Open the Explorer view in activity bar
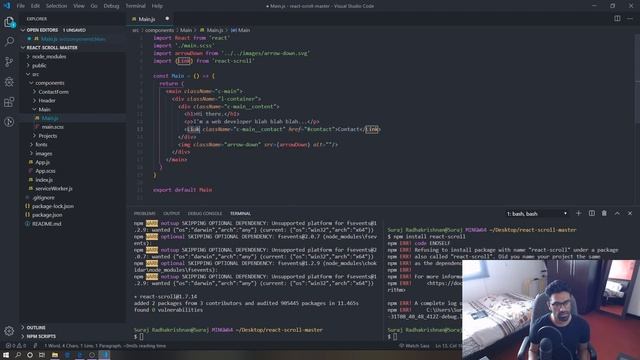Screen dimensions: 640x360 coord(9,22)
